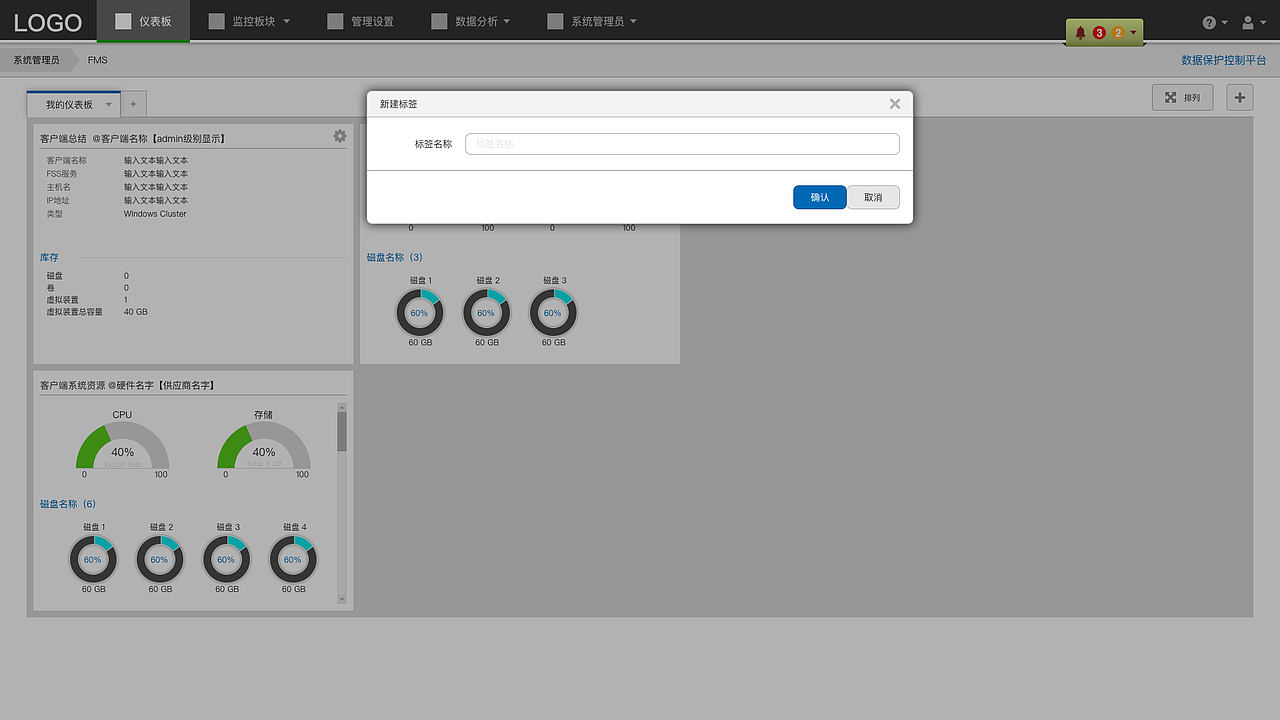Focus the 标签名称 input field
The height and width of the screenshot is (720, 1280).
[x=682, y=144]
